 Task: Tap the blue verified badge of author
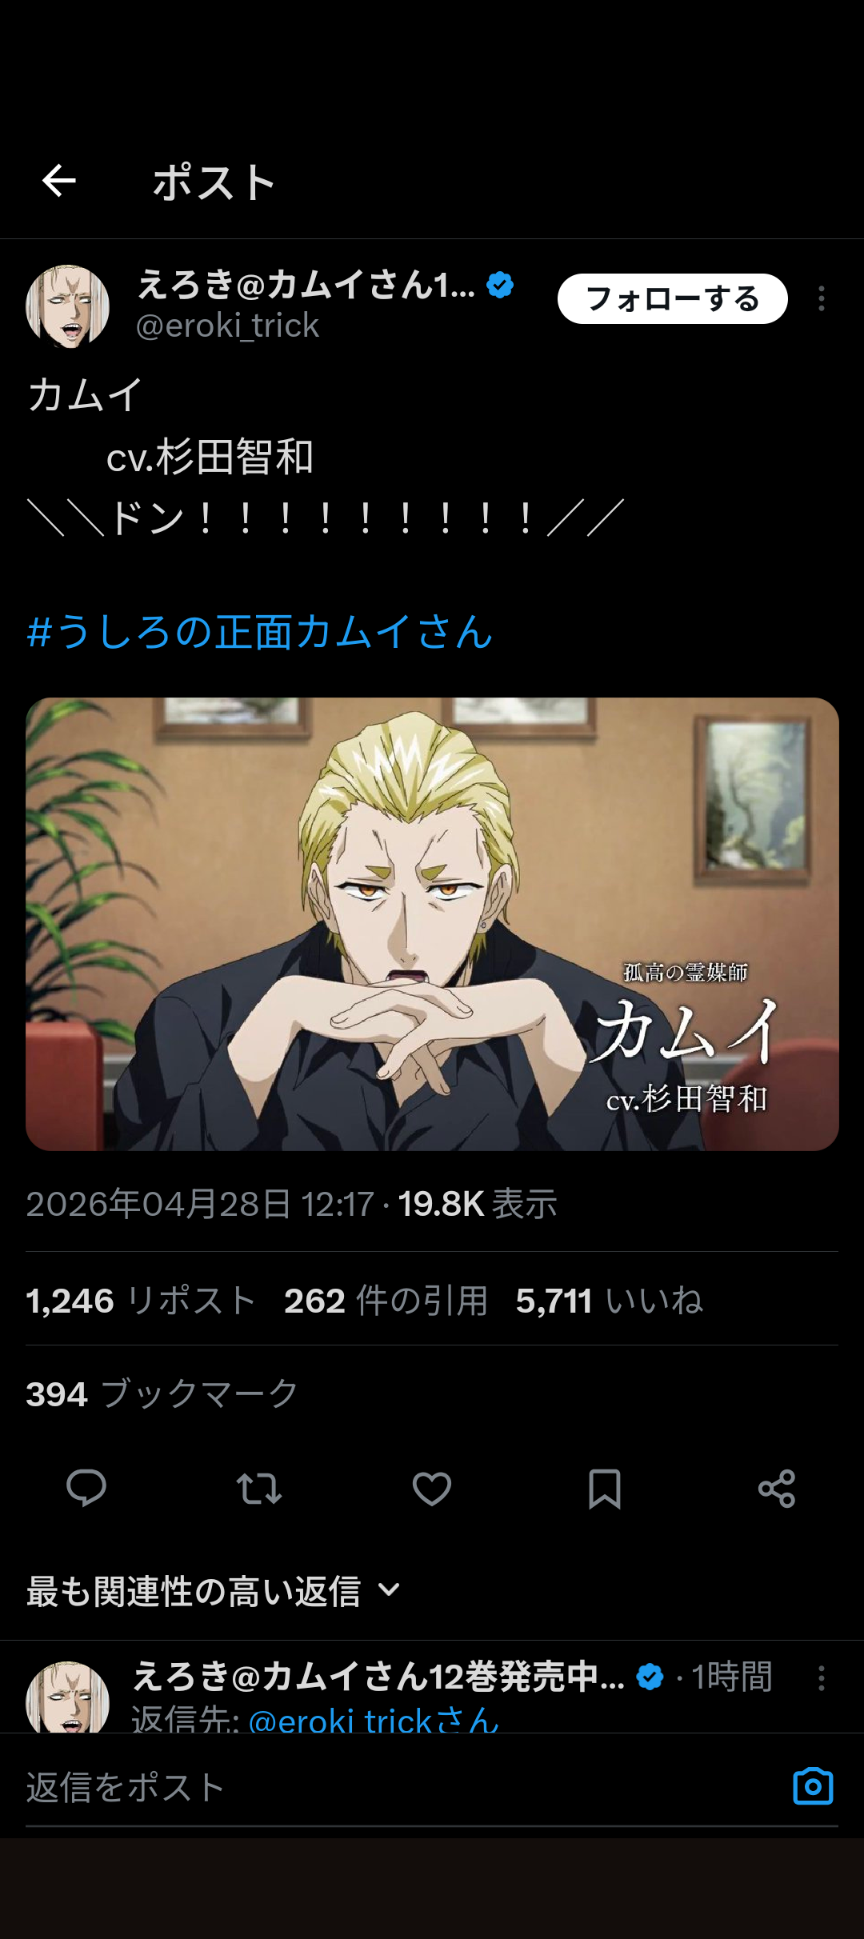[500, 285]
